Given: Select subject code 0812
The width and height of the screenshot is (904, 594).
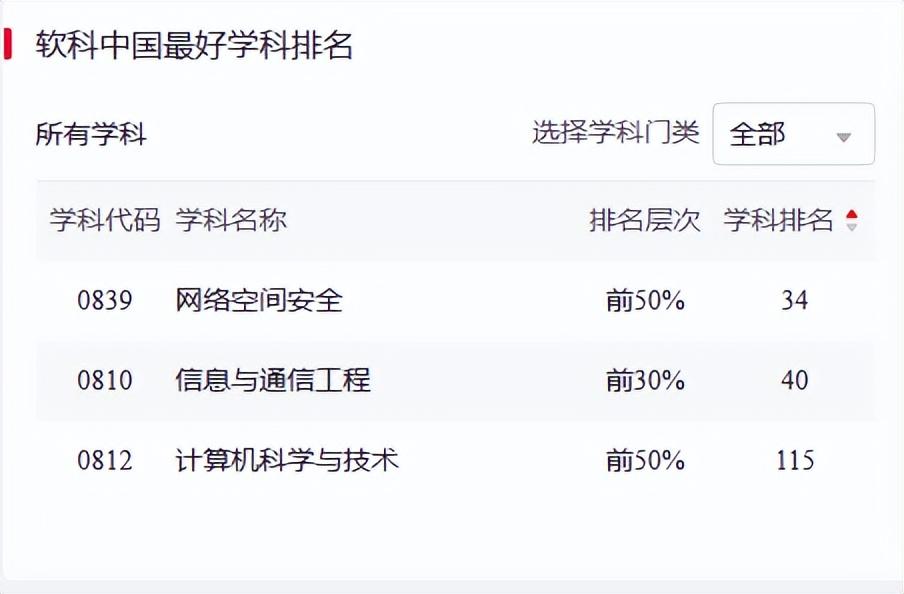Looking at the screenshot, I should (x=105, y=460).
